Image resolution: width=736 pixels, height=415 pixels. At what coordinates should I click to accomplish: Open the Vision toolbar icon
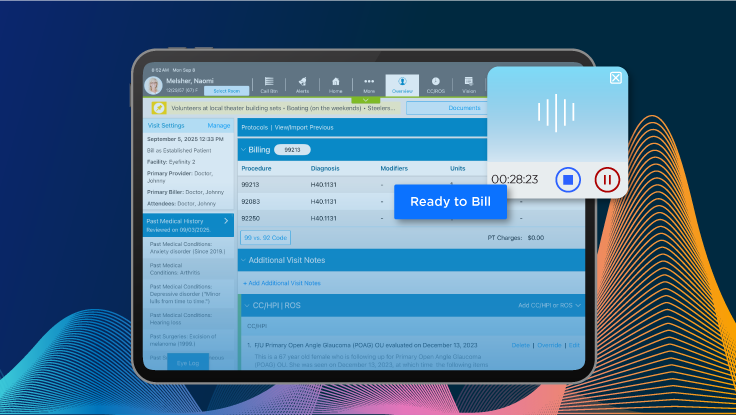pos(468,84)
